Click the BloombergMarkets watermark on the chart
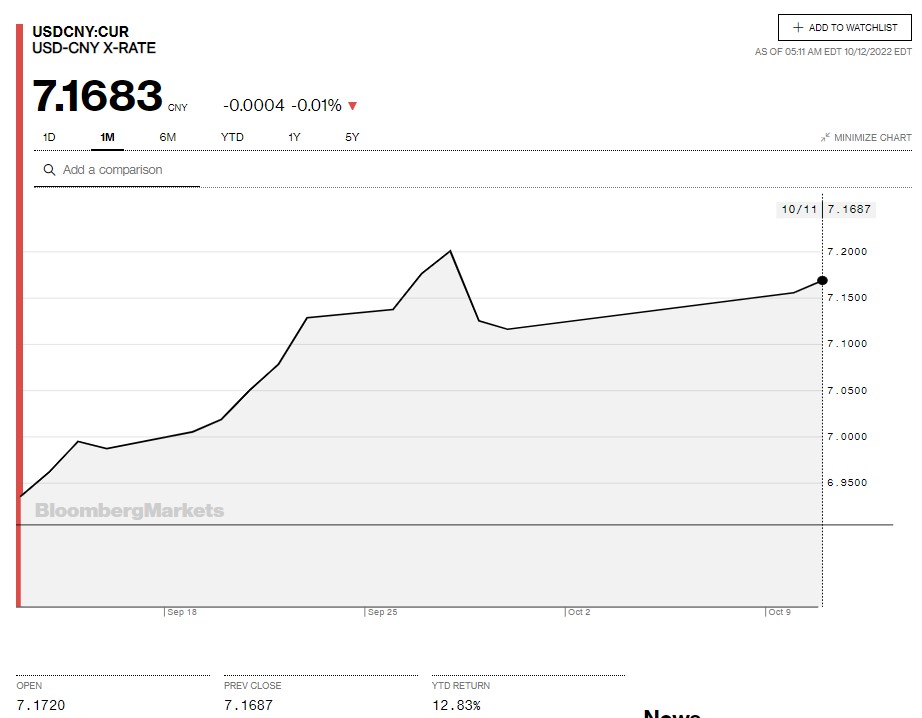This screenshot has height=718, width=922. pos(129,511)
